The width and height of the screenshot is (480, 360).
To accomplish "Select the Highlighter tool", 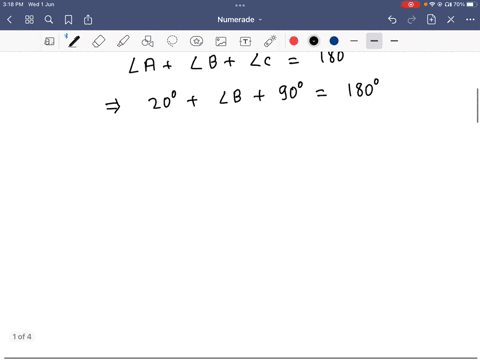I will click(123, 41).
